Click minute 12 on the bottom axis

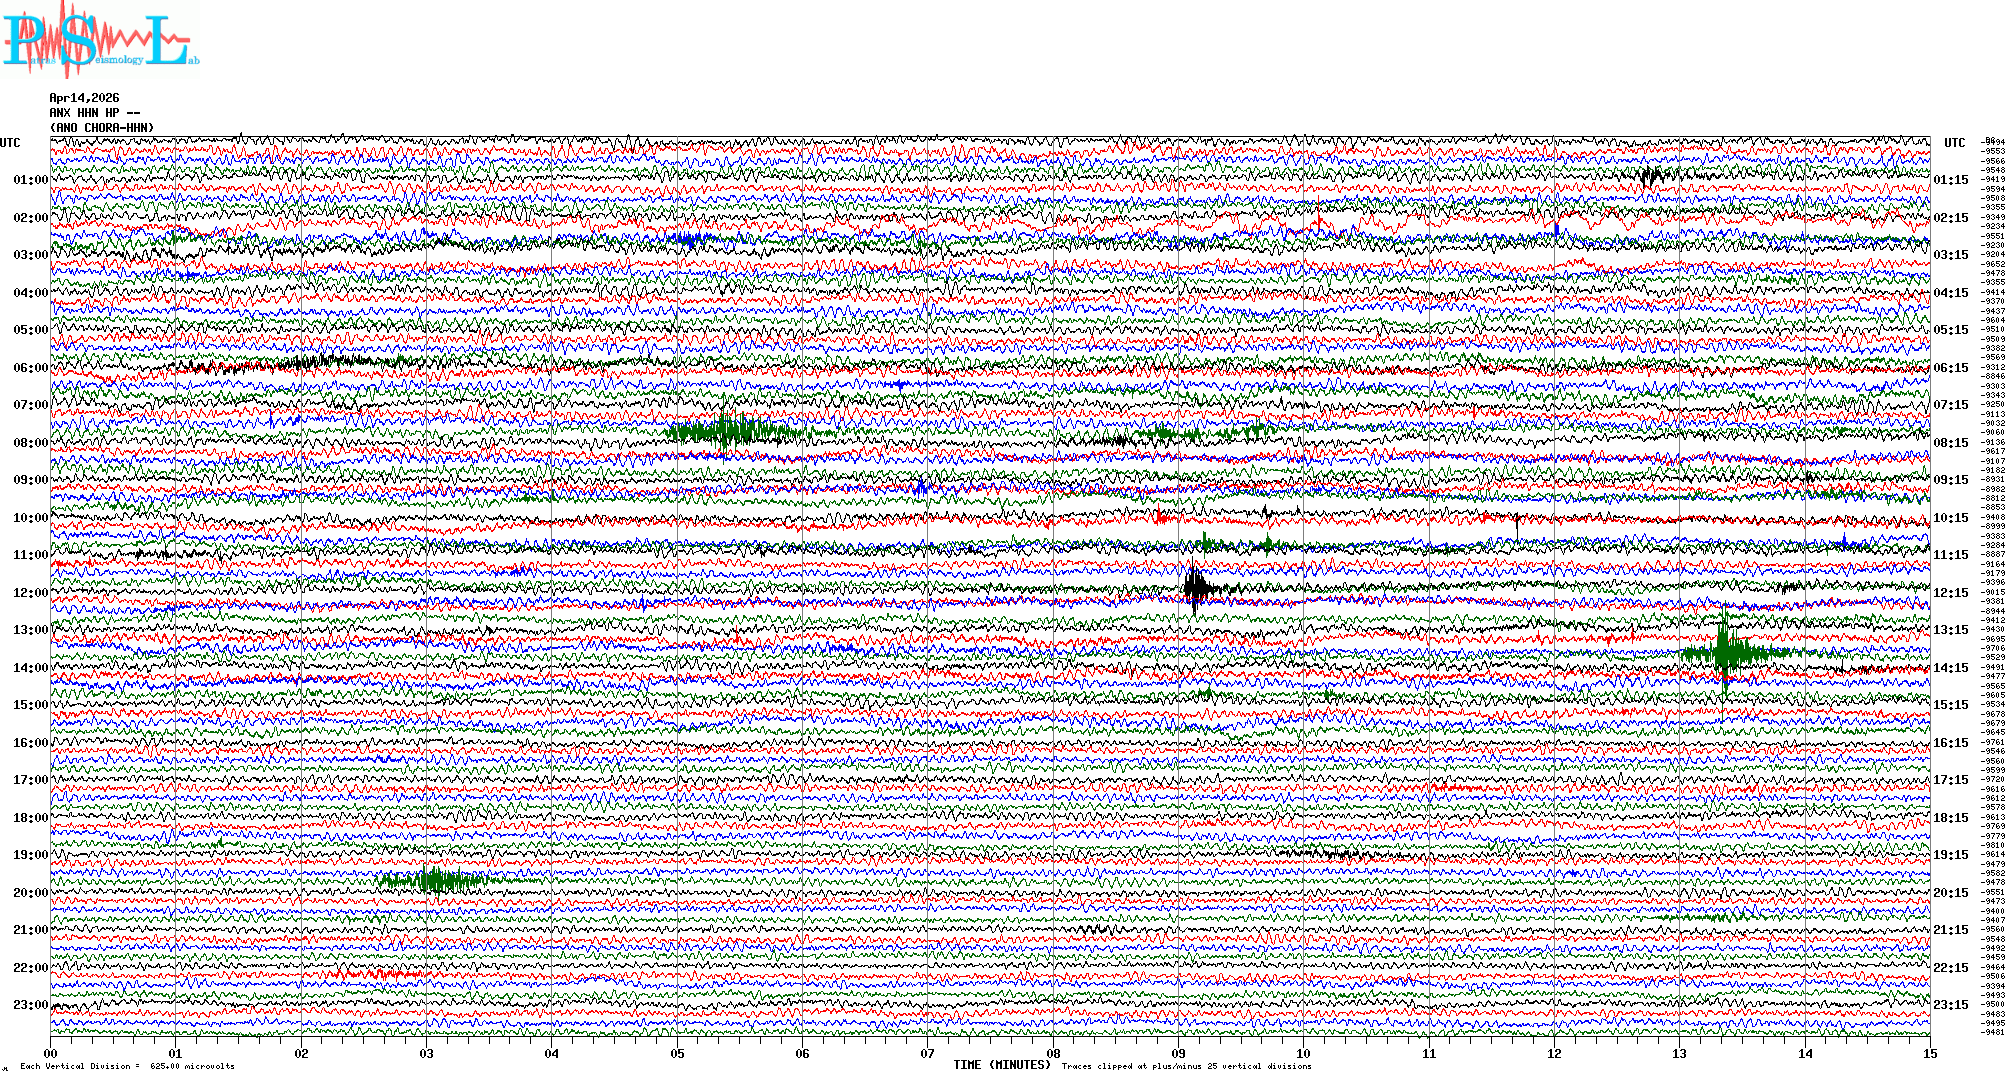[1554, 1053]
